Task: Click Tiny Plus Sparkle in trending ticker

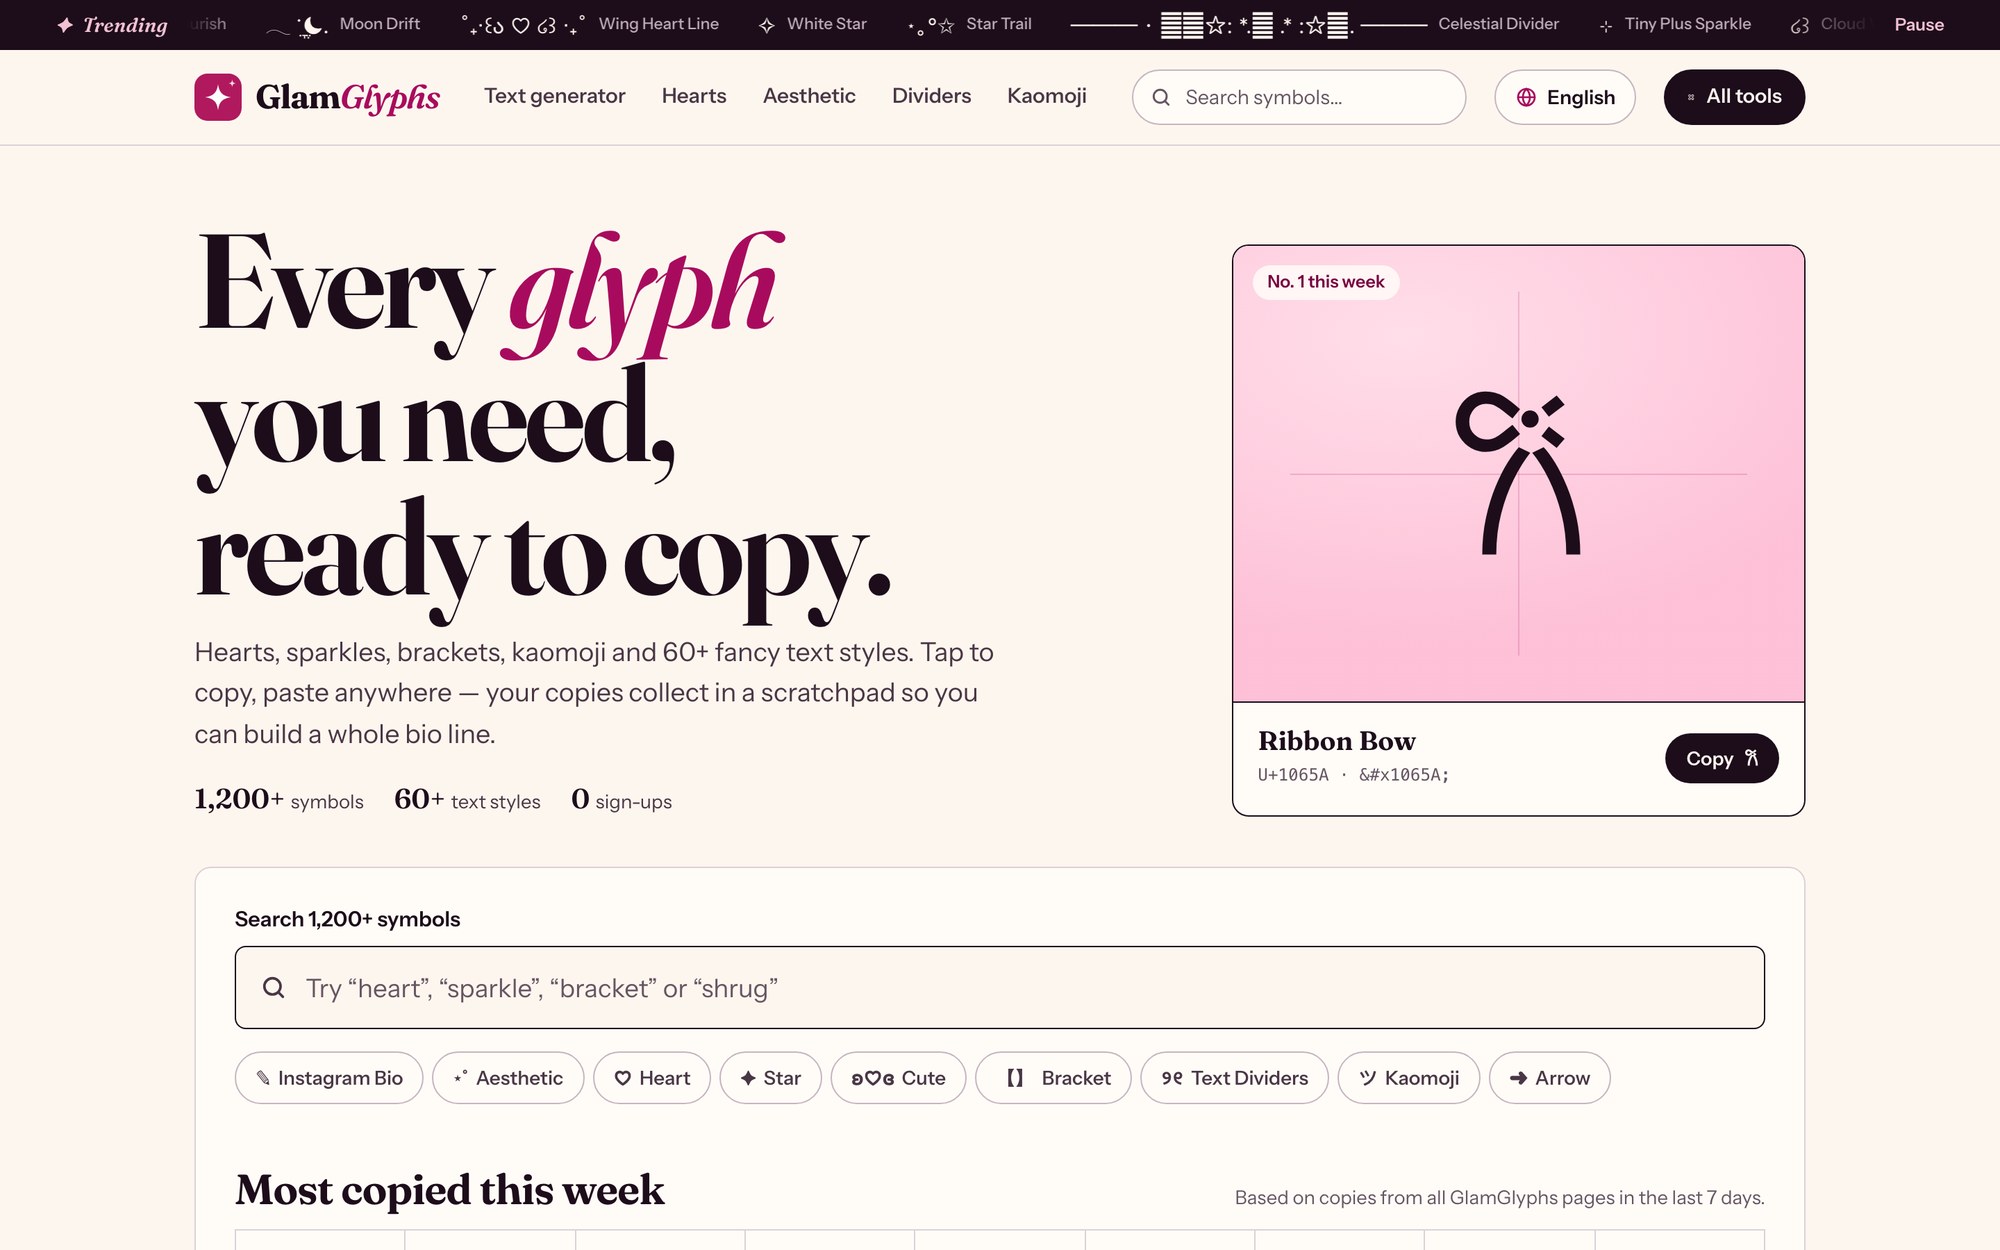Action: [1675, 24]
